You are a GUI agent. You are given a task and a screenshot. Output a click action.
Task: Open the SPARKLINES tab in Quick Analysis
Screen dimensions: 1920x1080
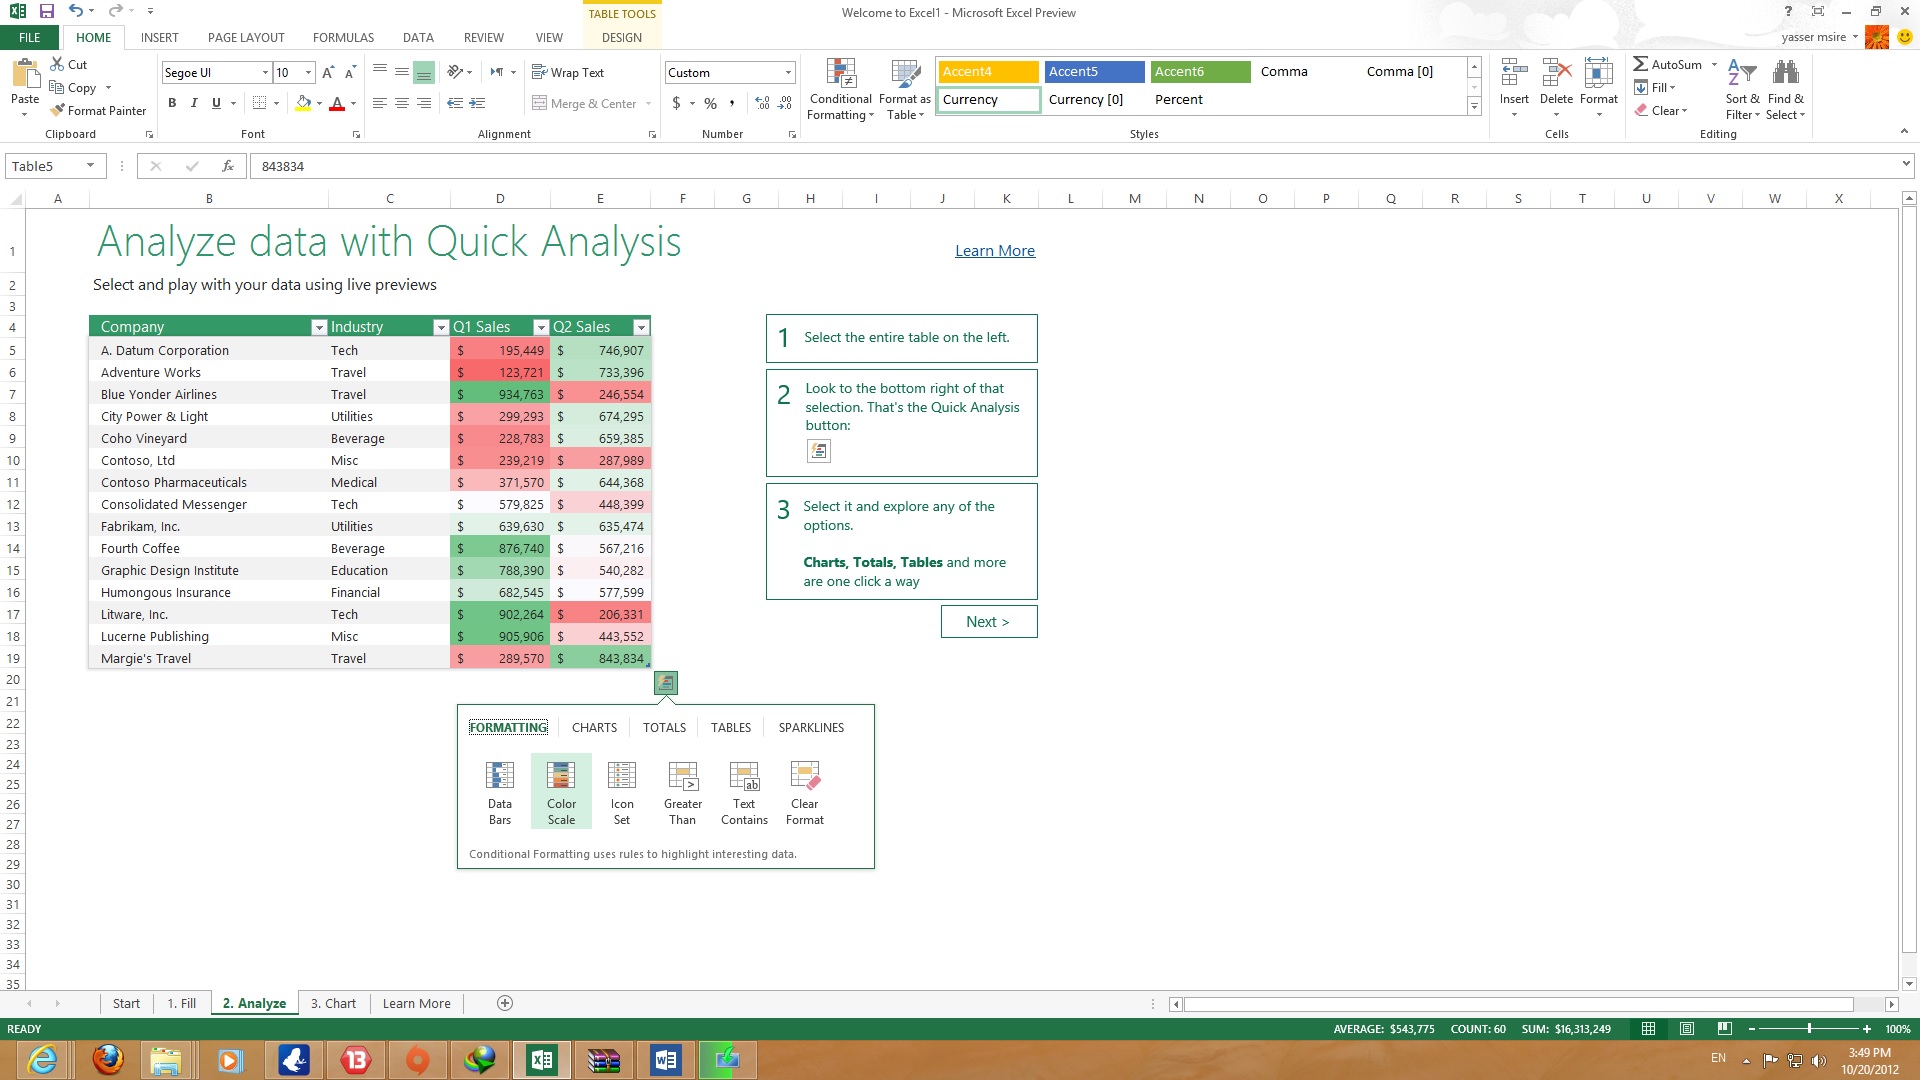point(811,727)
